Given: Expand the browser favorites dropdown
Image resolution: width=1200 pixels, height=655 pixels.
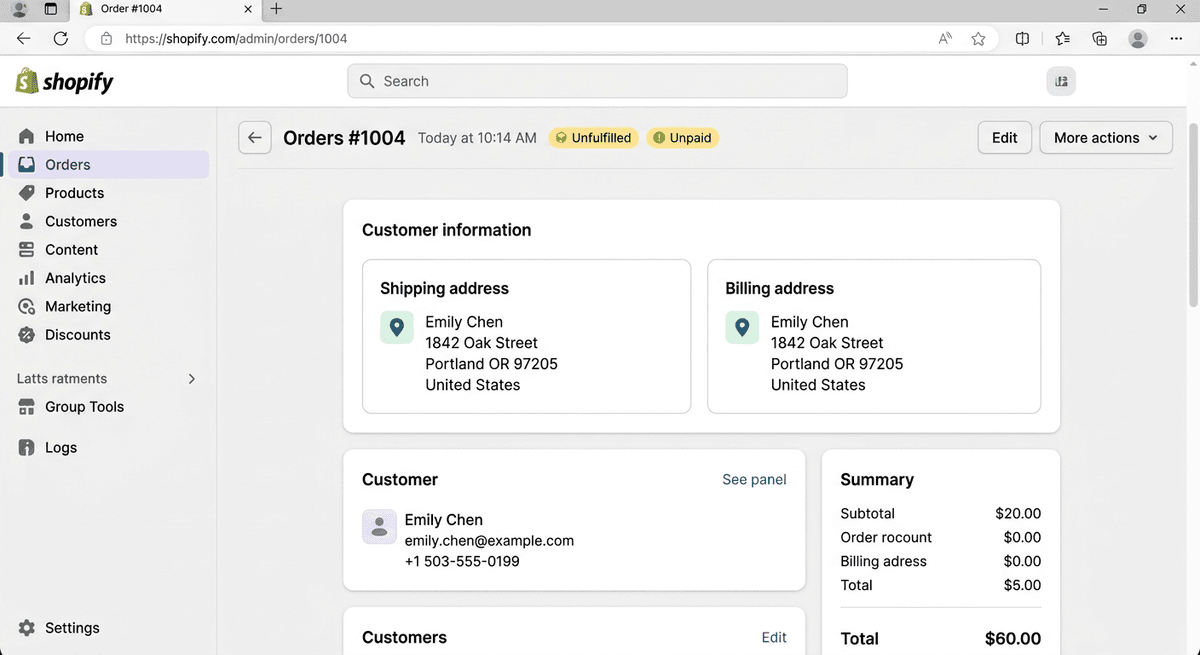Looking at the screenshot, I should coord(1062,38).
